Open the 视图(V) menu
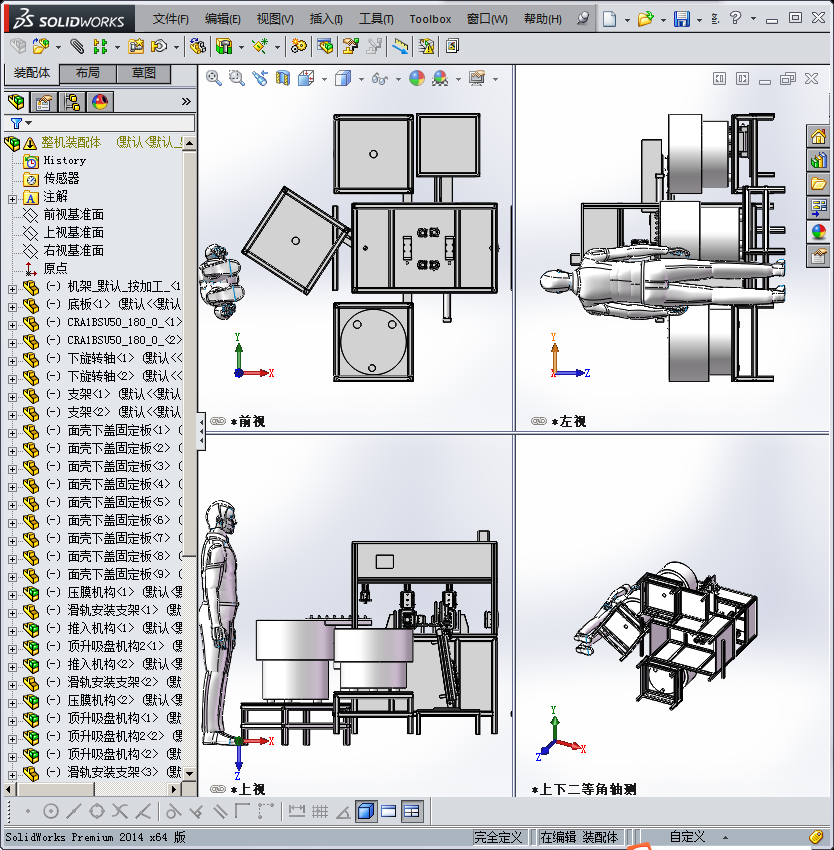Image resolution: width=834 pixels, height=850 pixels. click(275, 19)
